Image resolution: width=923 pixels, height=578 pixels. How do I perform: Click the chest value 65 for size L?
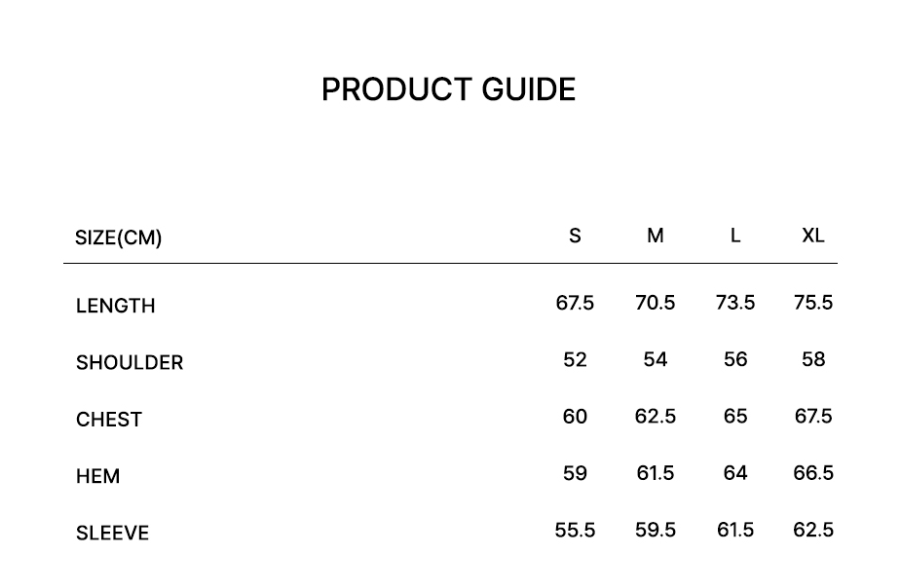point(735,416)
